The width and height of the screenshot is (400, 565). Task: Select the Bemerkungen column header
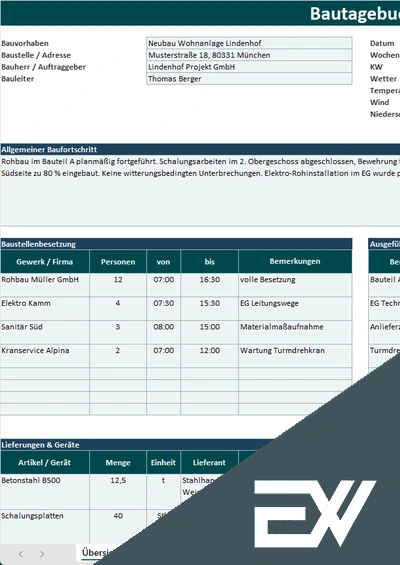(295, 262)
